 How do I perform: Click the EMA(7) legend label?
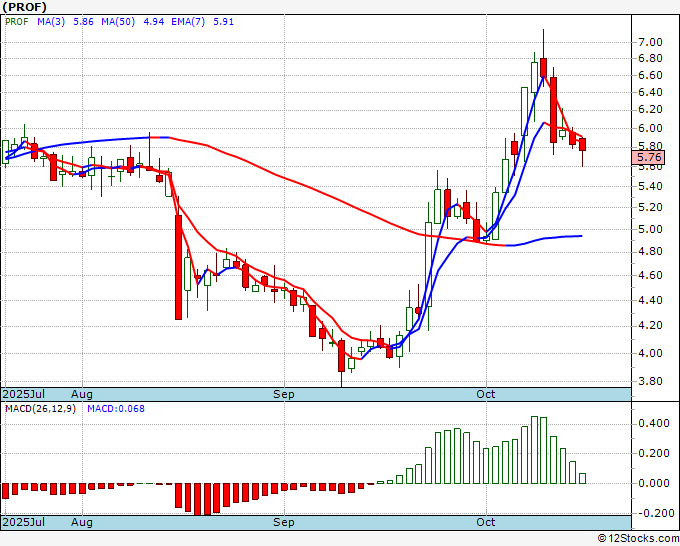tap(188, 22)
